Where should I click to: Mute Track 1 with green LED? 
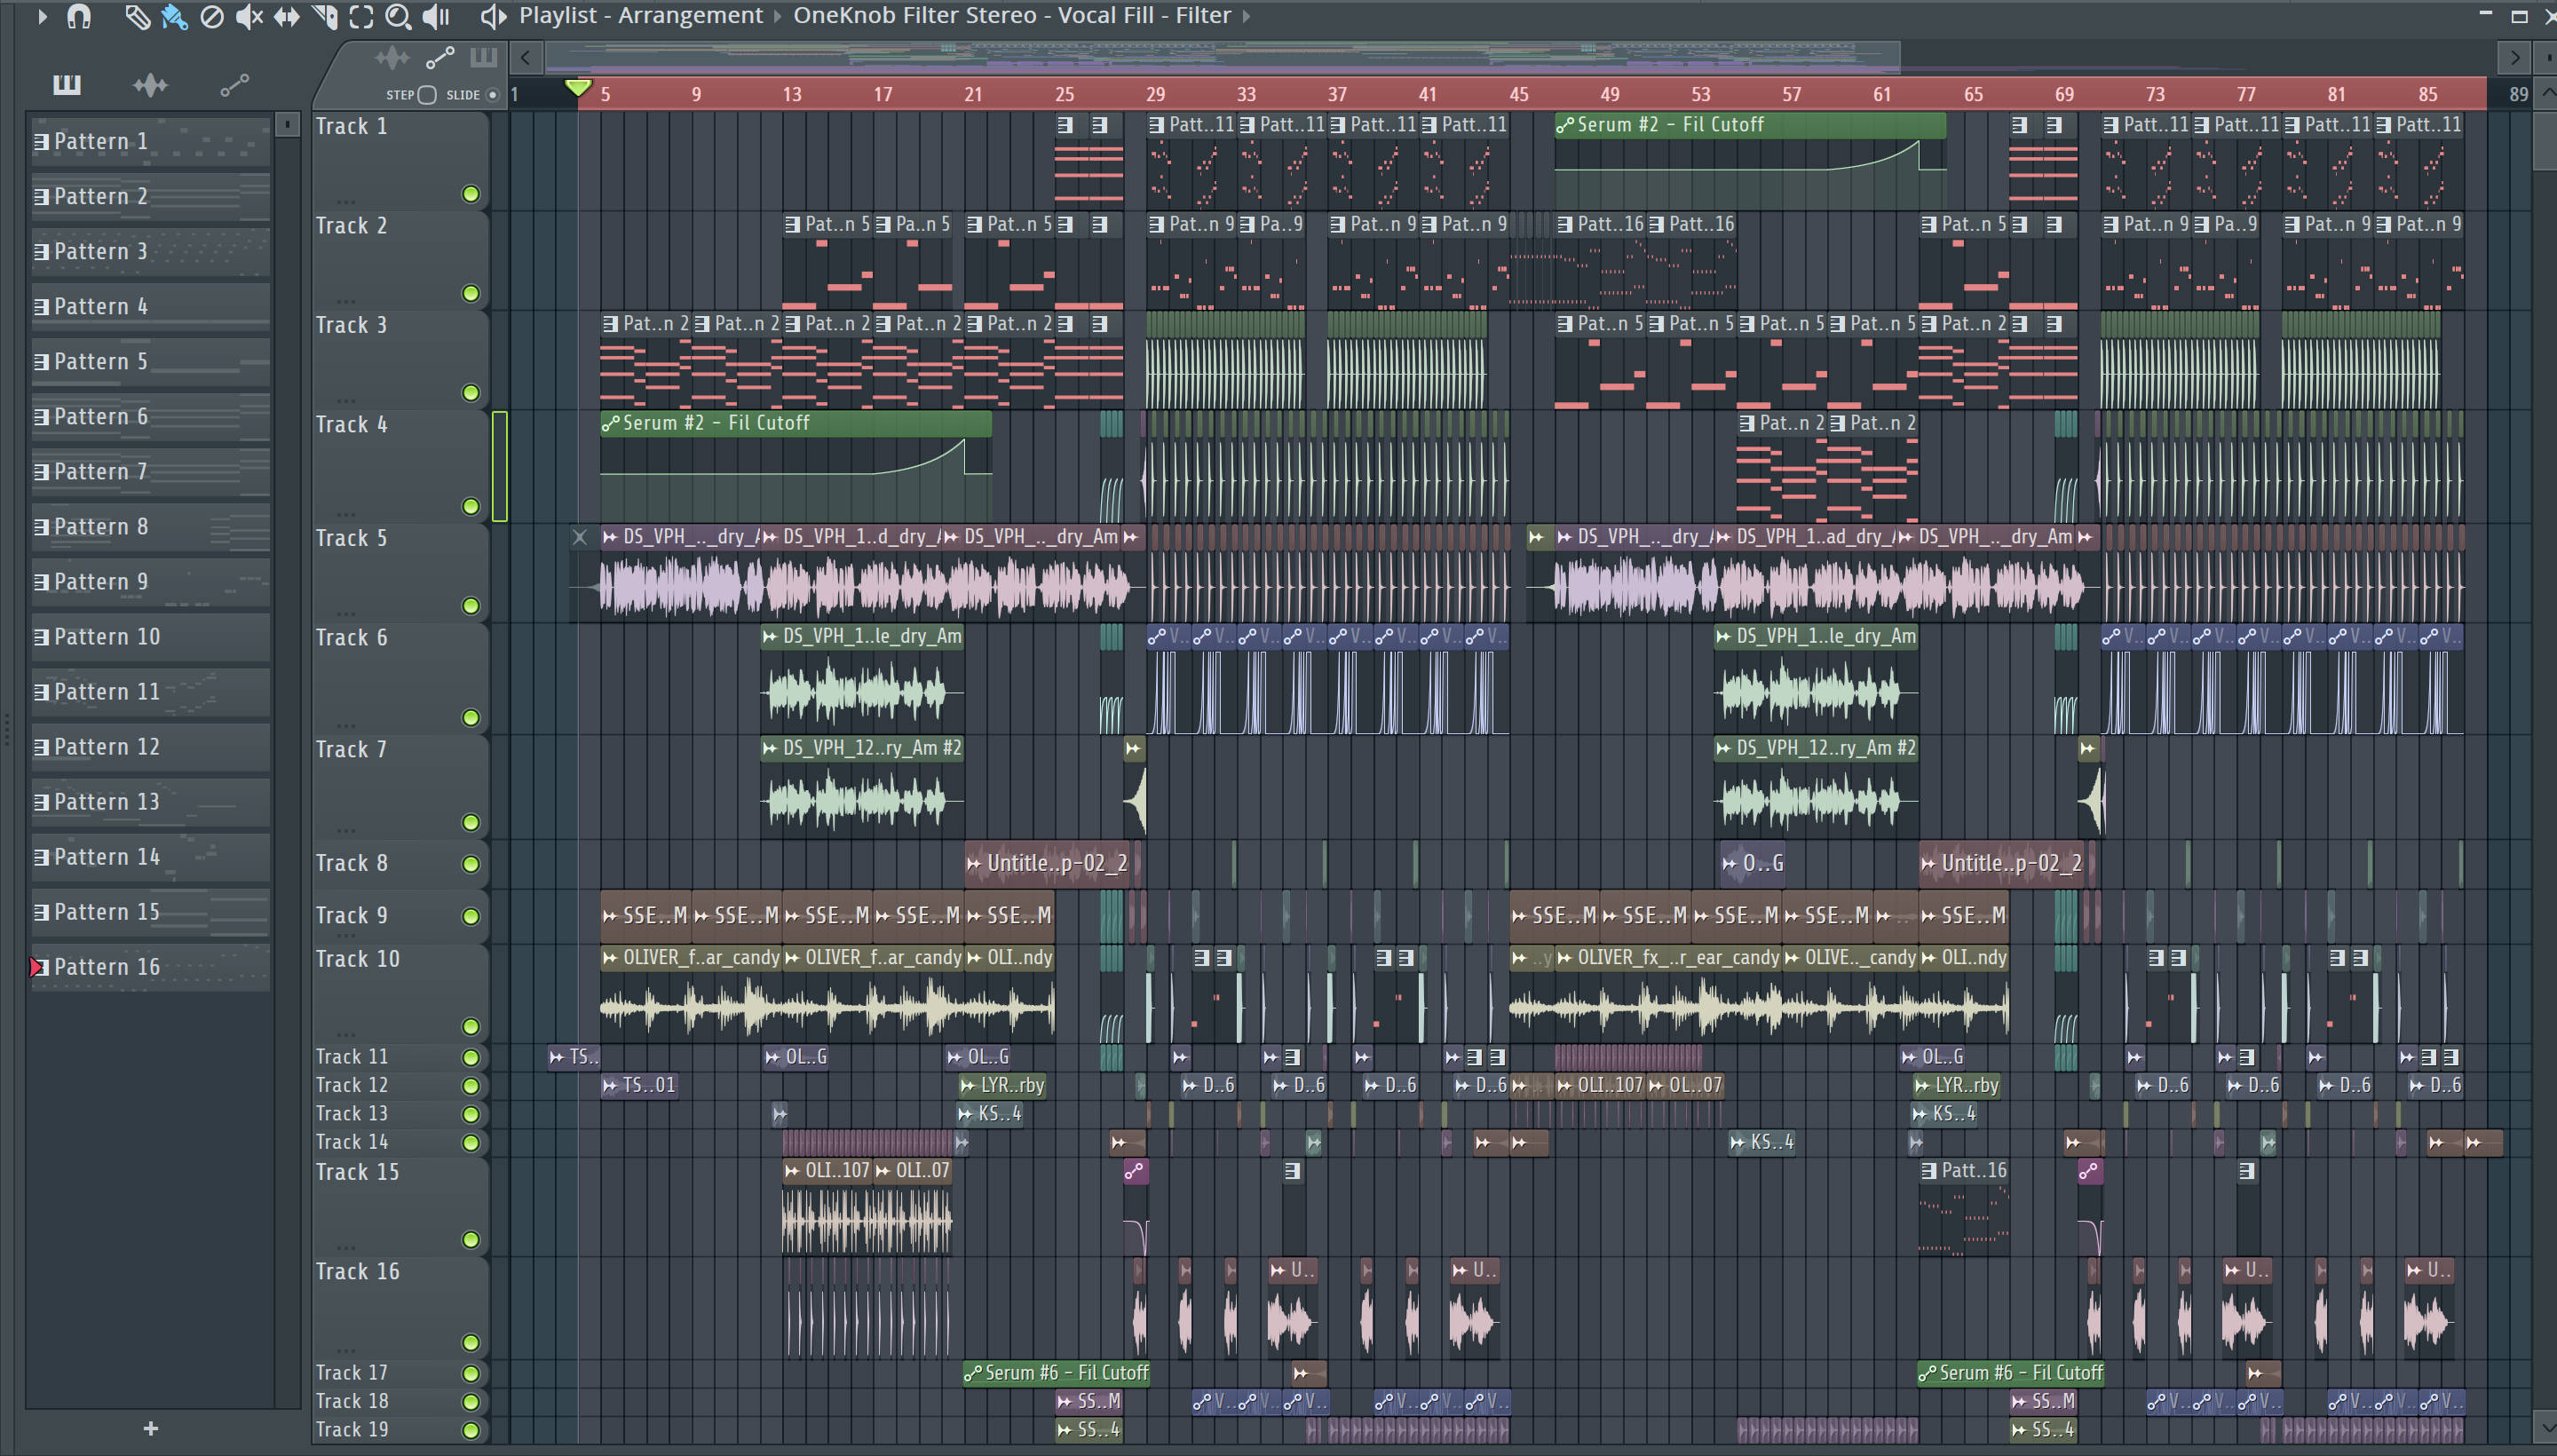tap(471, 194)
